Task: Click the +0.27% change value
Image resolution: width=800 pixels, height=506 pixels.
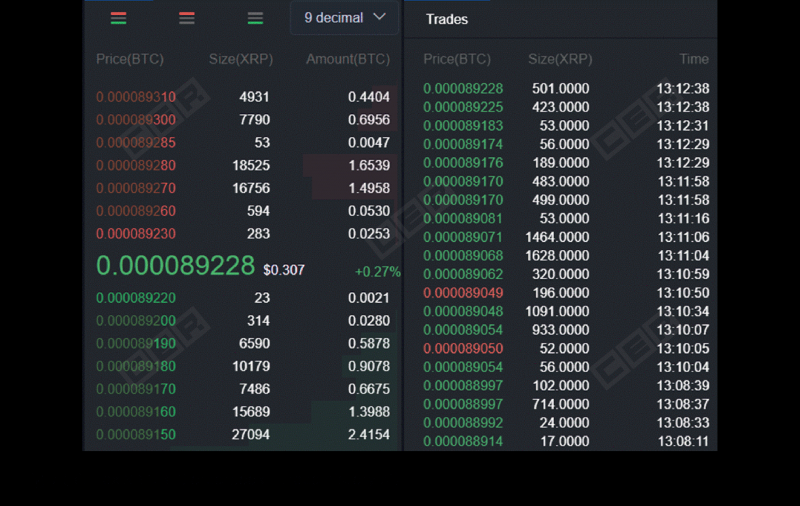Action: pos(378,272)
